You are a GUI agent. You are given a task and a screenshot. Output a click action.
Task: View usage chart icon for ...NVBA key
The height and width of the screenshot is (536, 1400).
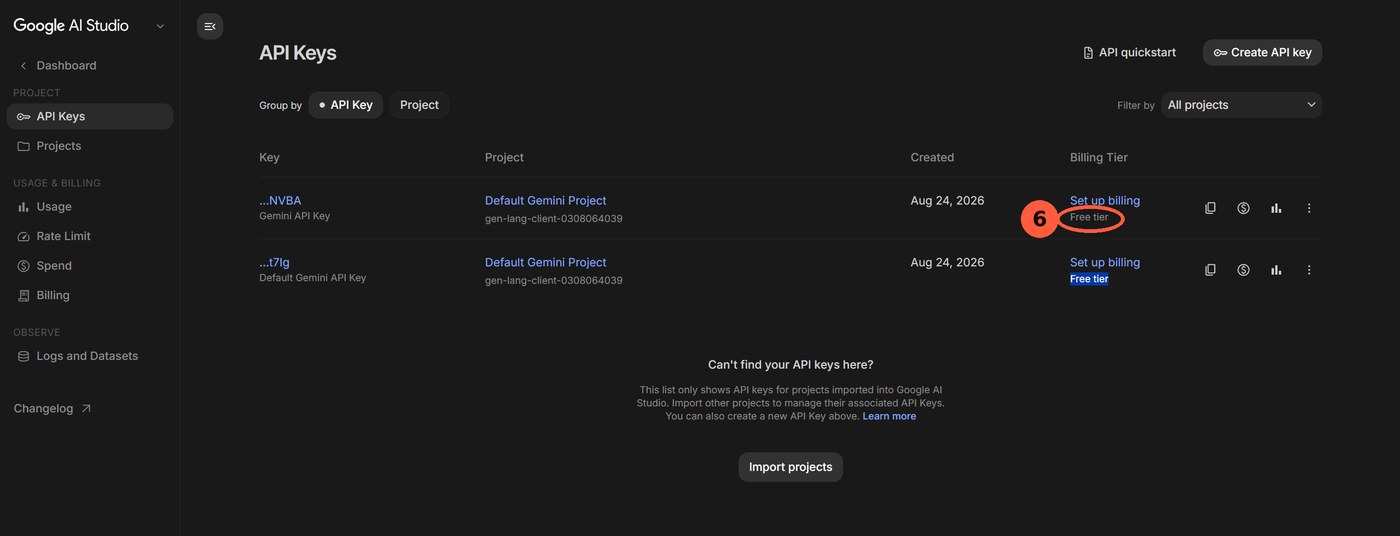1276,208
